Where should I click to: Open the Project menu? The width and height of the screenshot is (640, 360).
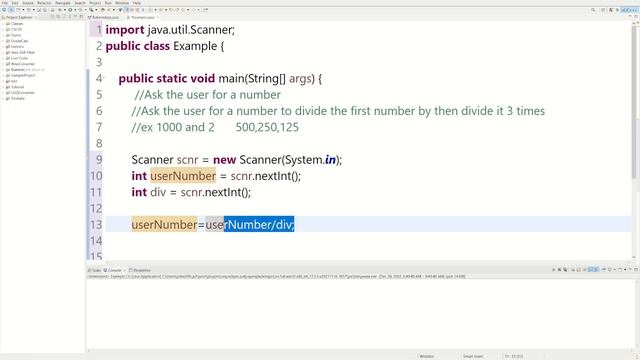95,3
